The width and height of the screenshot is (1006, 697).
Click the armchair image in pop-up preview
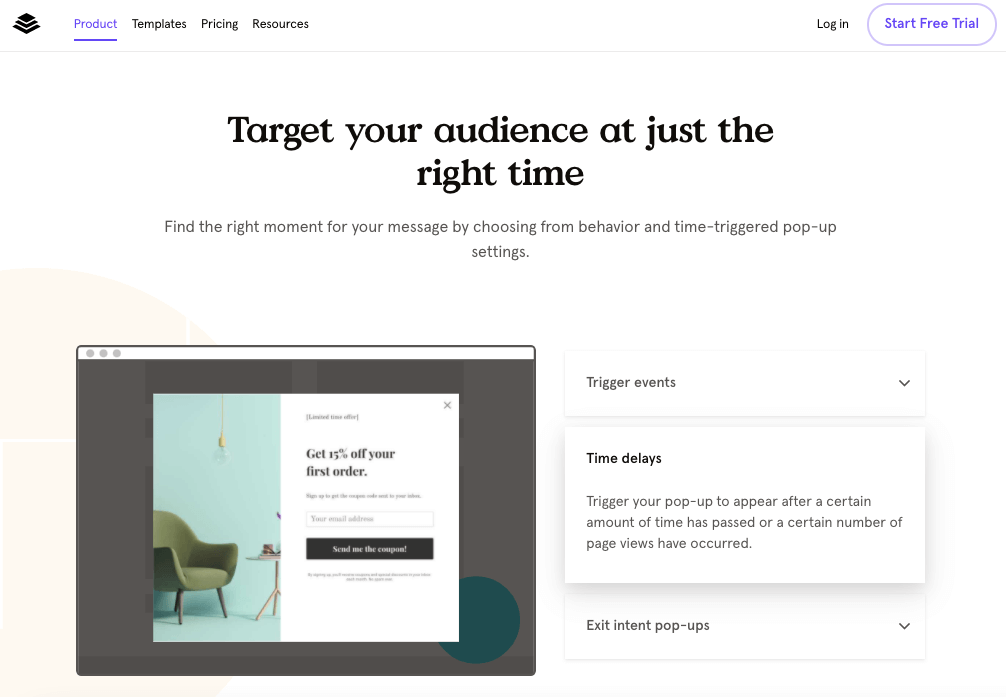tap(217, 517)
